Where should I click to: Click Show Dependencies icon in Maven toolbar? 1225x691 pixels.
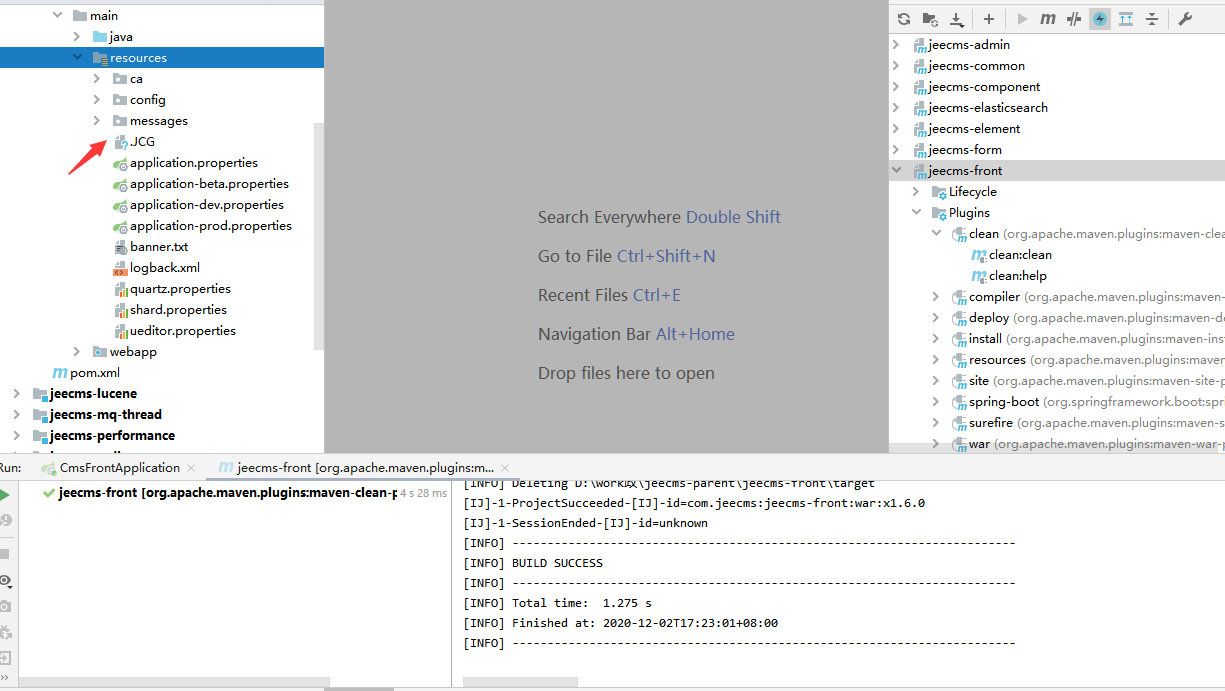click(1126, 19)
